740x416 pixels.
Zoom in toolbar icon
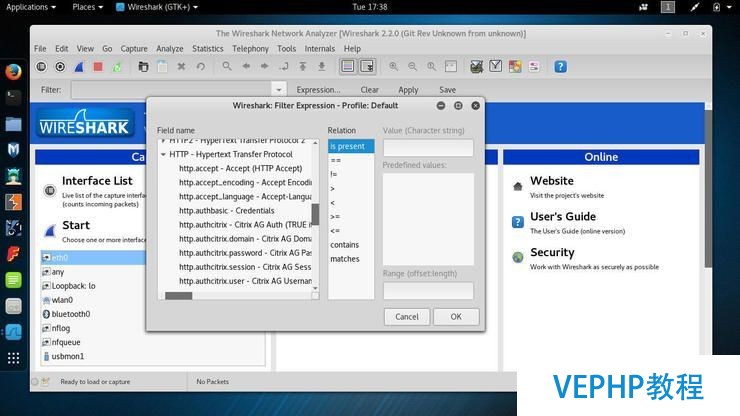393,67
